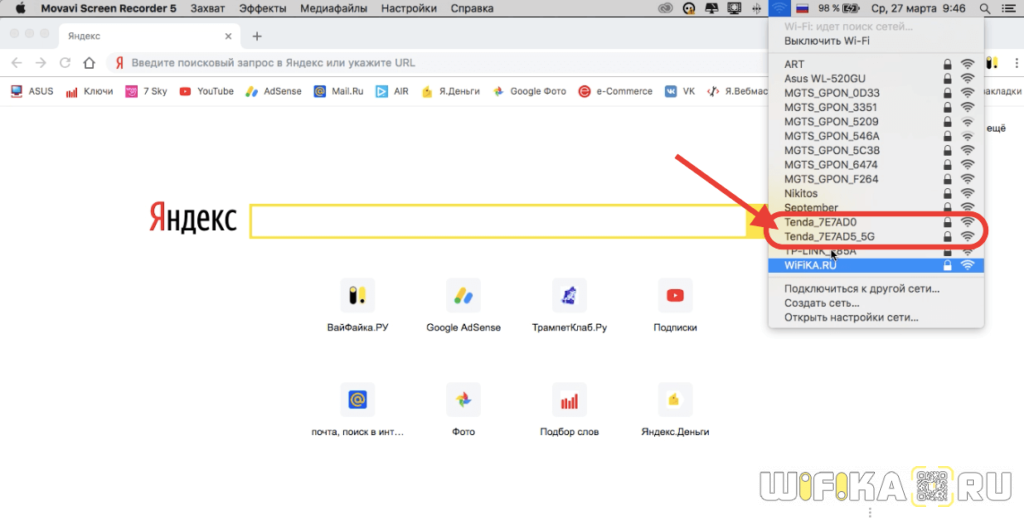The height and width of the screenshot is (518, 1024).
Task: Reload the page
Action: click(65, 63)
